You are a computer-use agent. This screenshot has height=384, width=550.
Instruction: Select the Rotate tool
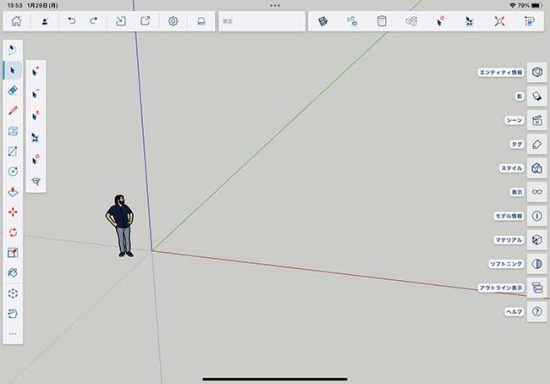13,232
